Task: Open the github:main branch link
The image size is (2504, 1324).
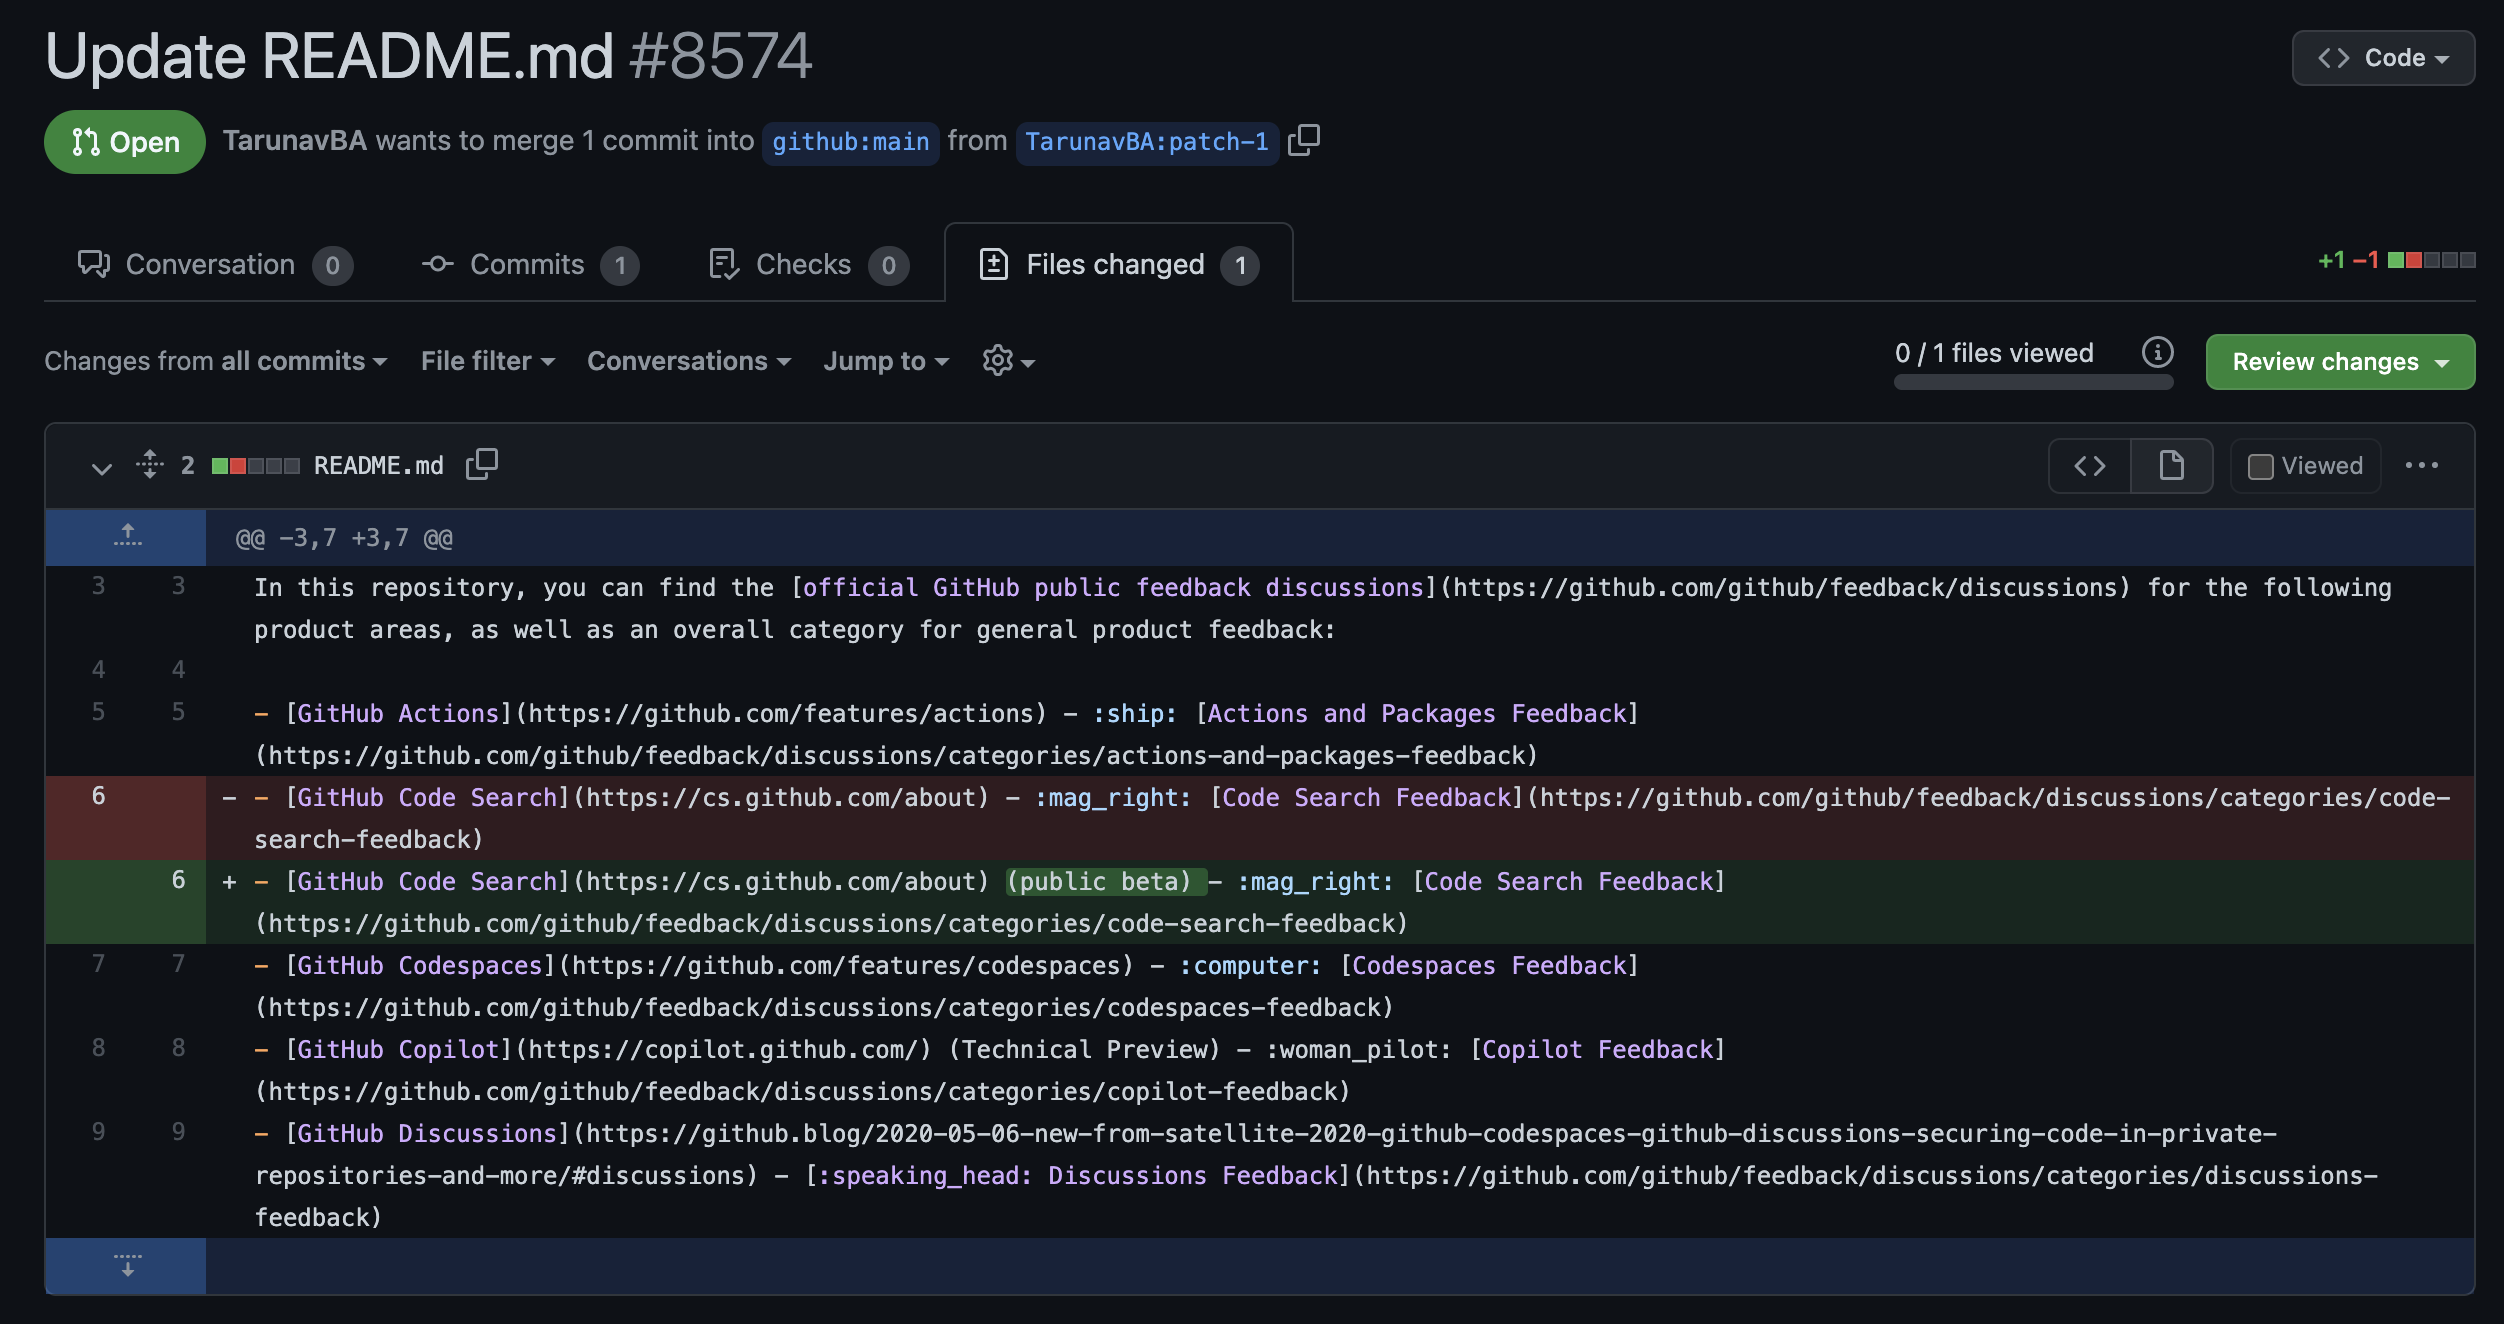Action: point(850,141)
